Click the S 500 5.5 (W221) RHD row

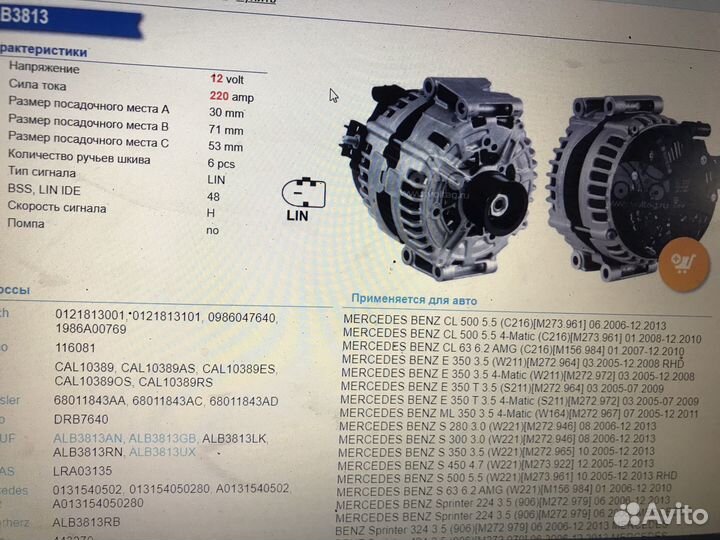tap(507, 477)
